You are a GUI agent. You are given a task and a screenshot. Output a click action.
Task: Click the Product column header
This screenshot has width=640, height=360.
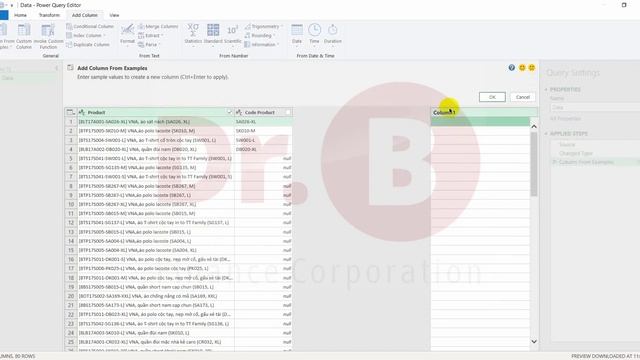[x=156, y=112]
